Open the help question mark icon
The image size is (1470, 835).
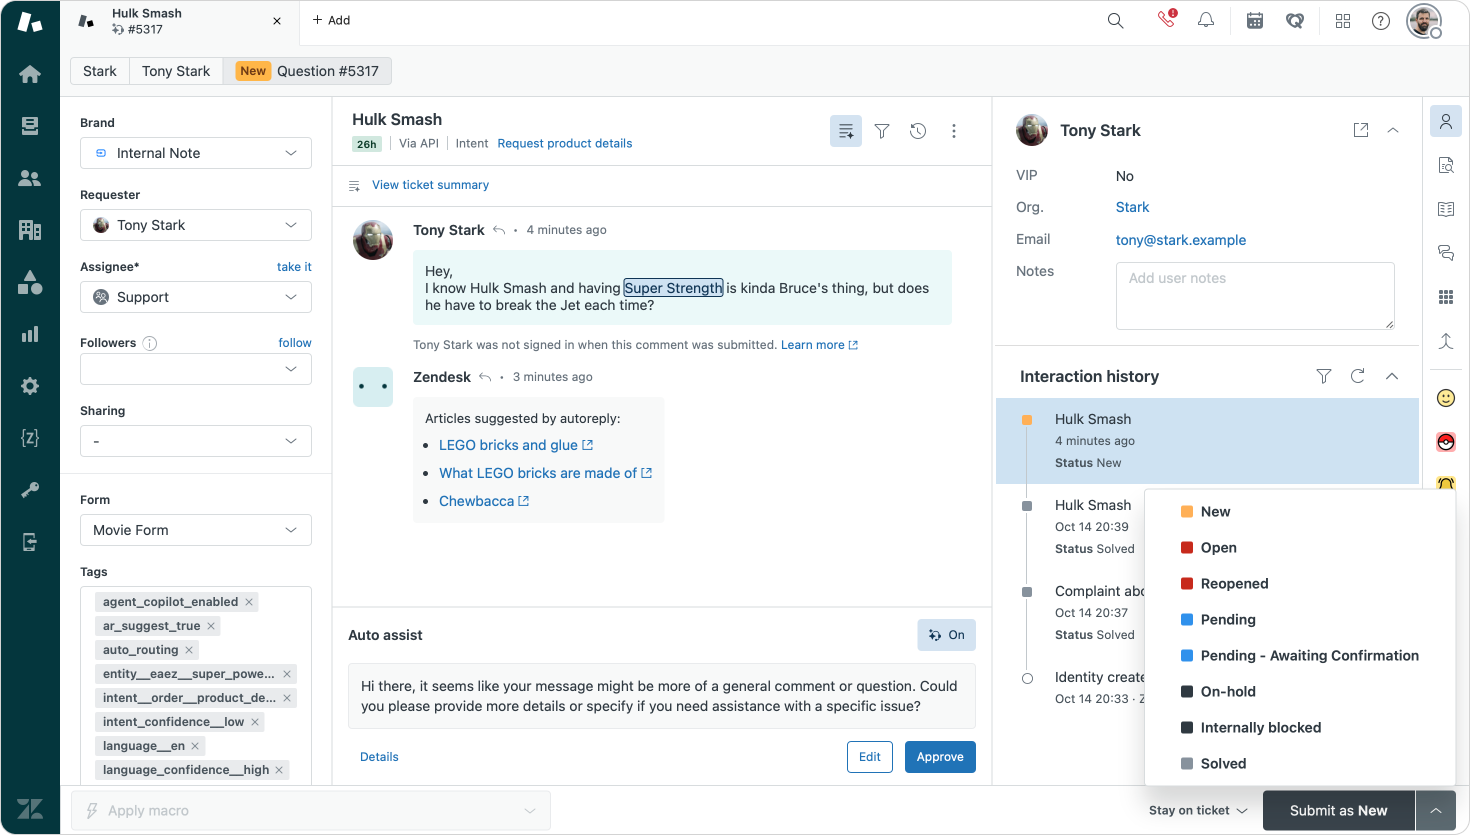coord(1381,20)
